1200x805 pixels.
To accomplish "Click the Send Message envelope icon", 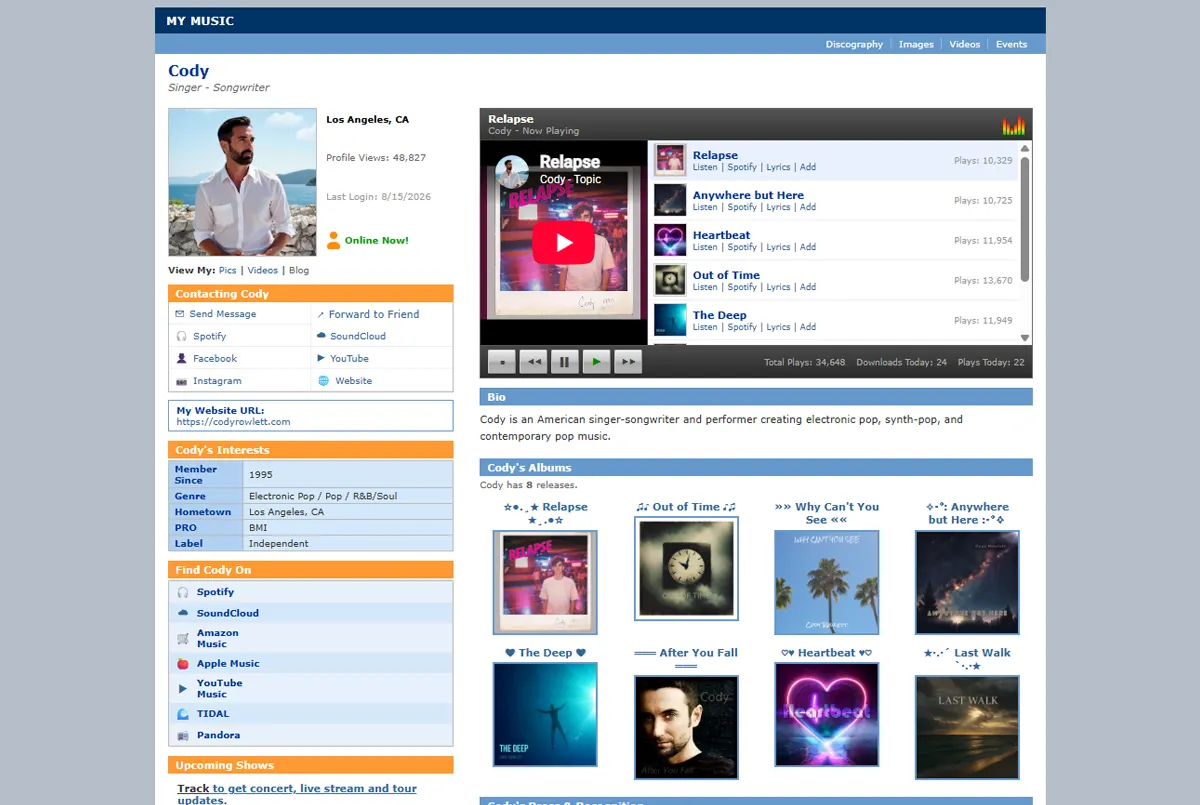I will [181, 314].
